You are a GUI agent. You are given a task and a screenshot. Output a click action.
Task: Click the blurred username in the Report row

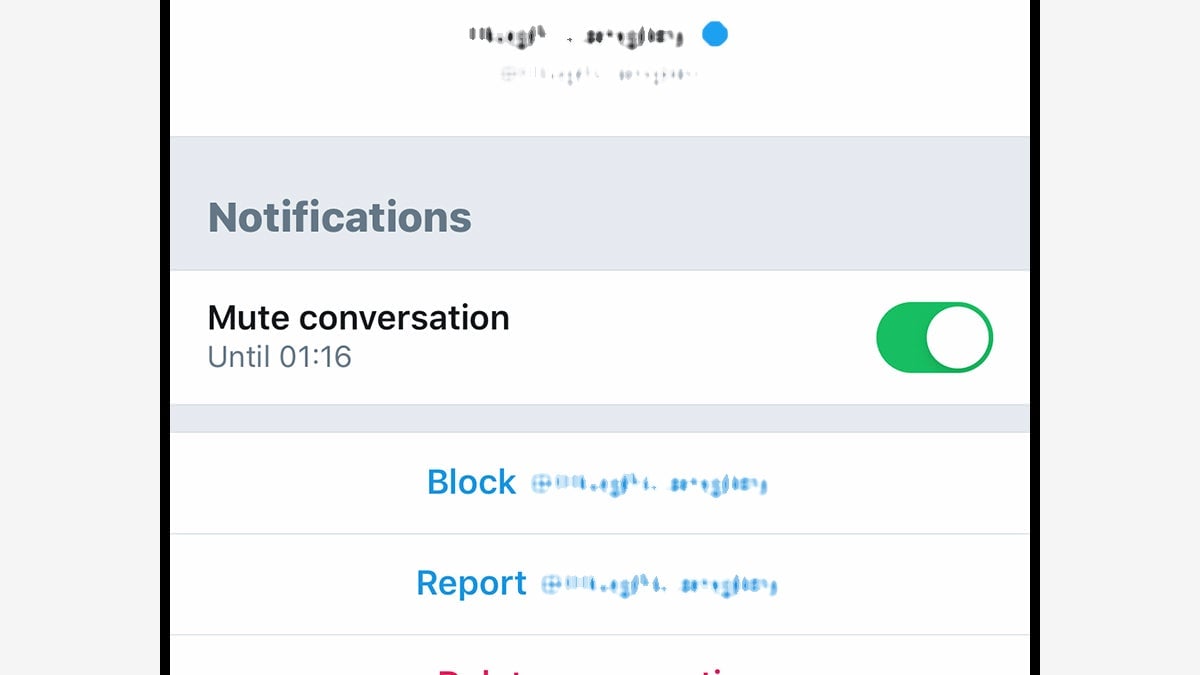pyautogui.click(x=659, y=585)
